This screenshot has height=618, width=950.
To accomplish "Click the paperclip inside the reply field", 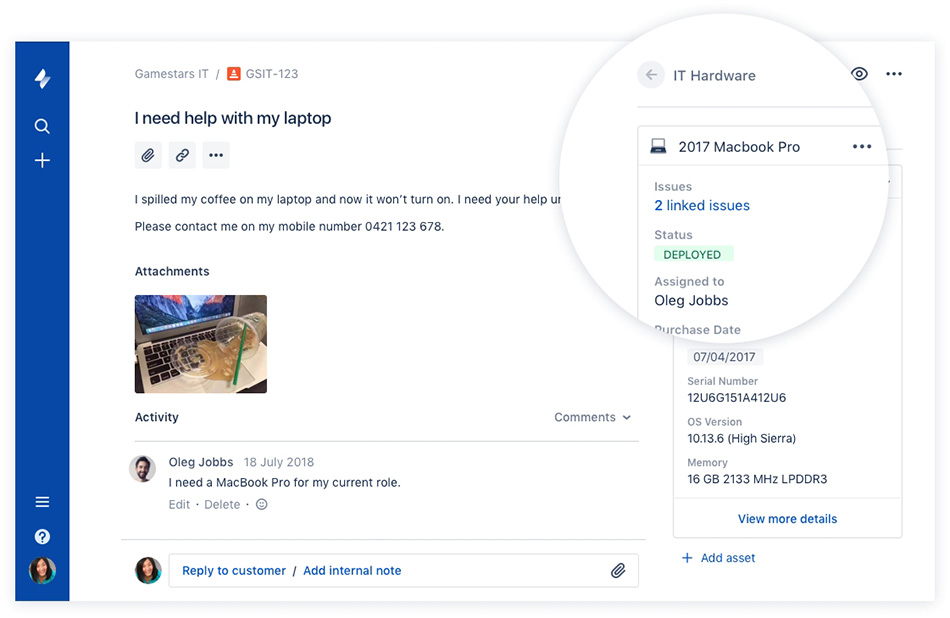I will point(619,570).
